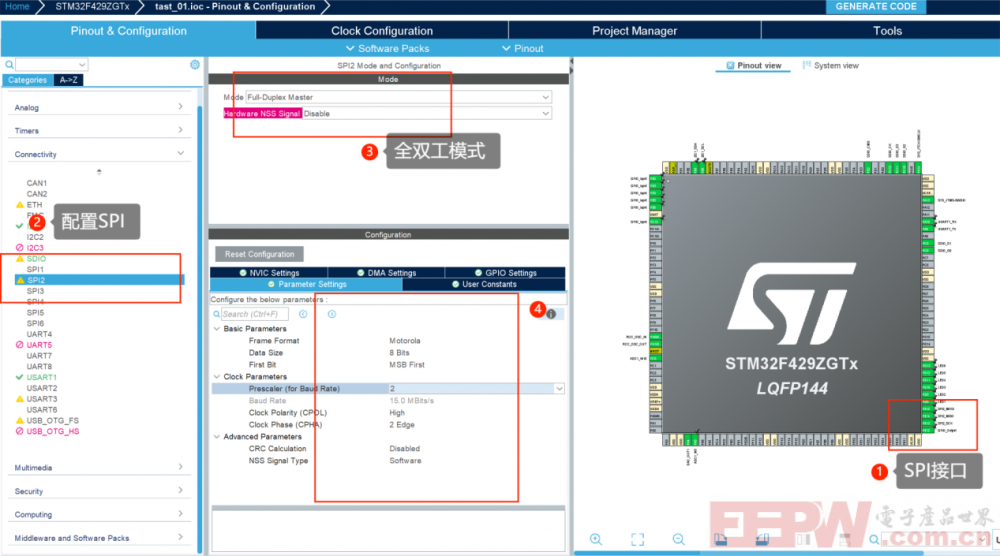Collapse Basic Parameters group

pos(217,328)
